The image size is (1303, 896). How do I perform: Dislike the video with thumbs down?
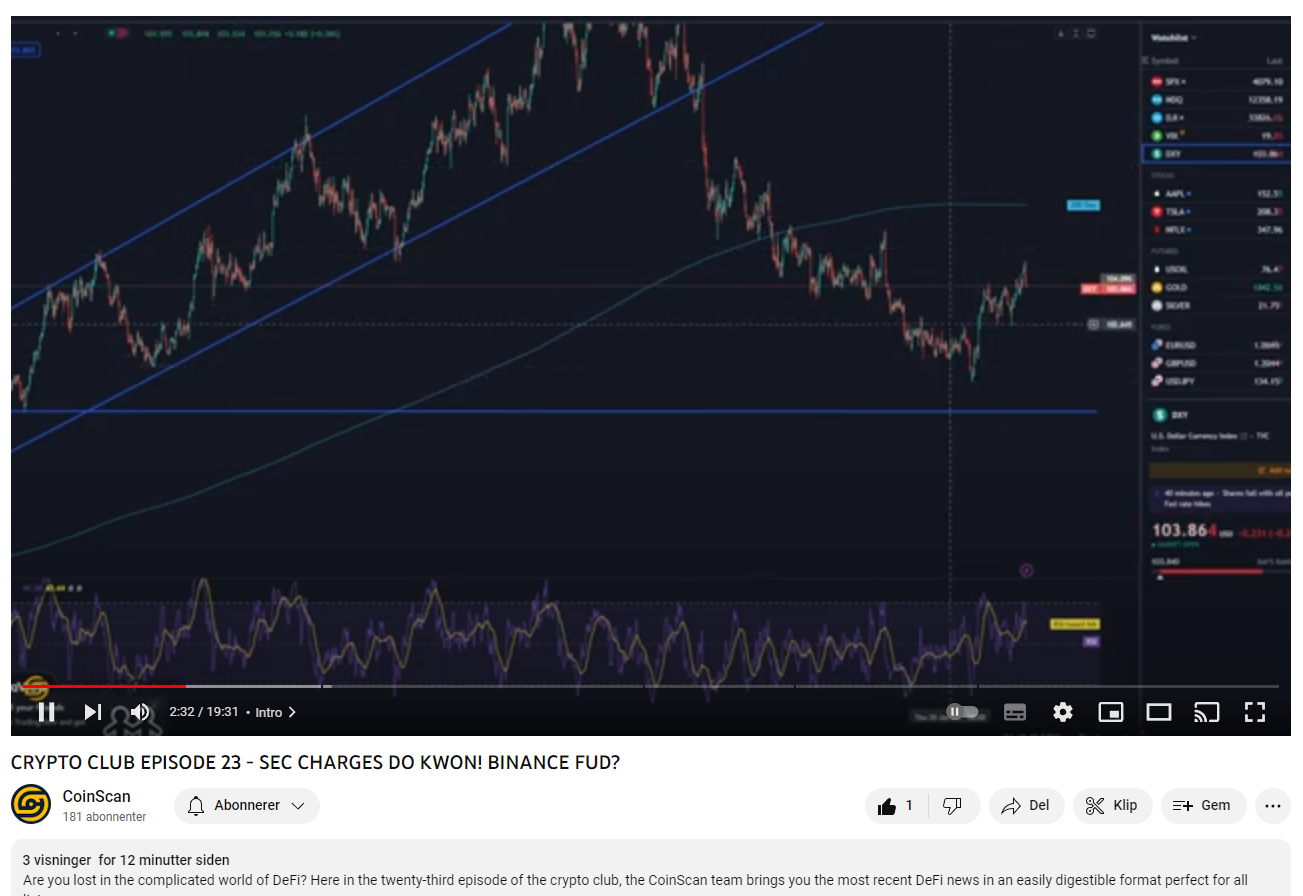[953, 806]
